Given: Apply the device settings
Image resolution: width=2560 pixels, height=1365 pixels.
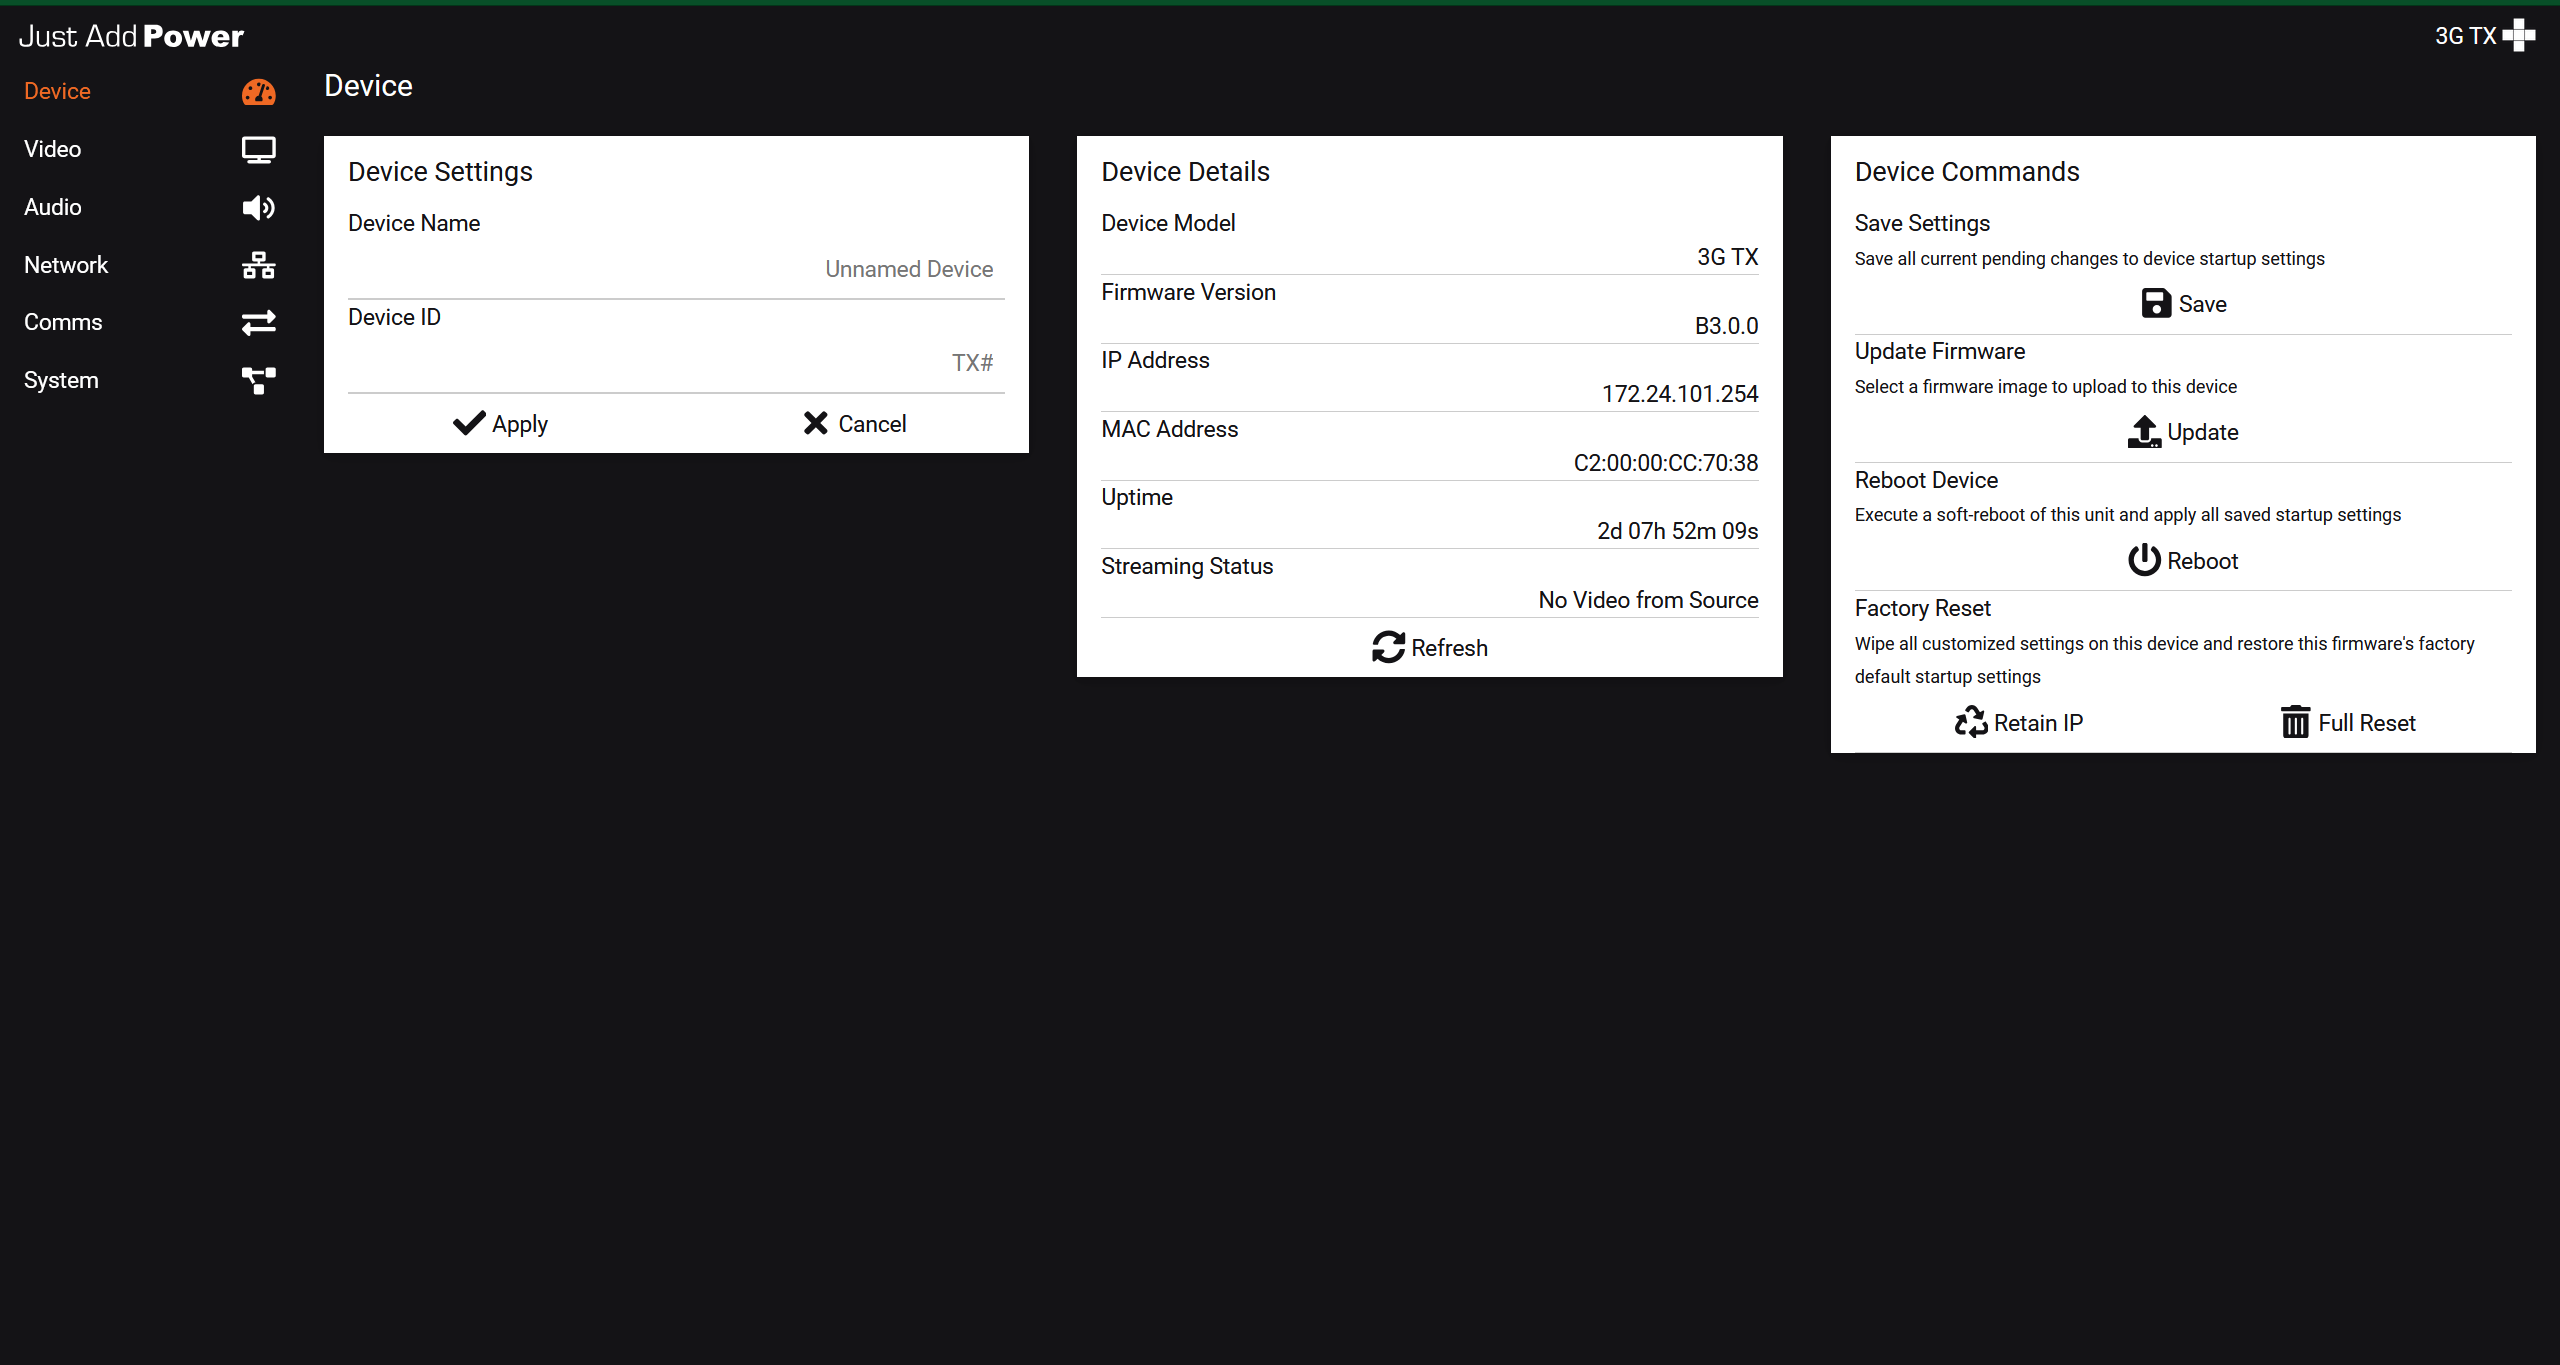Looking at the screenshot, I should [x=500, y=423].
